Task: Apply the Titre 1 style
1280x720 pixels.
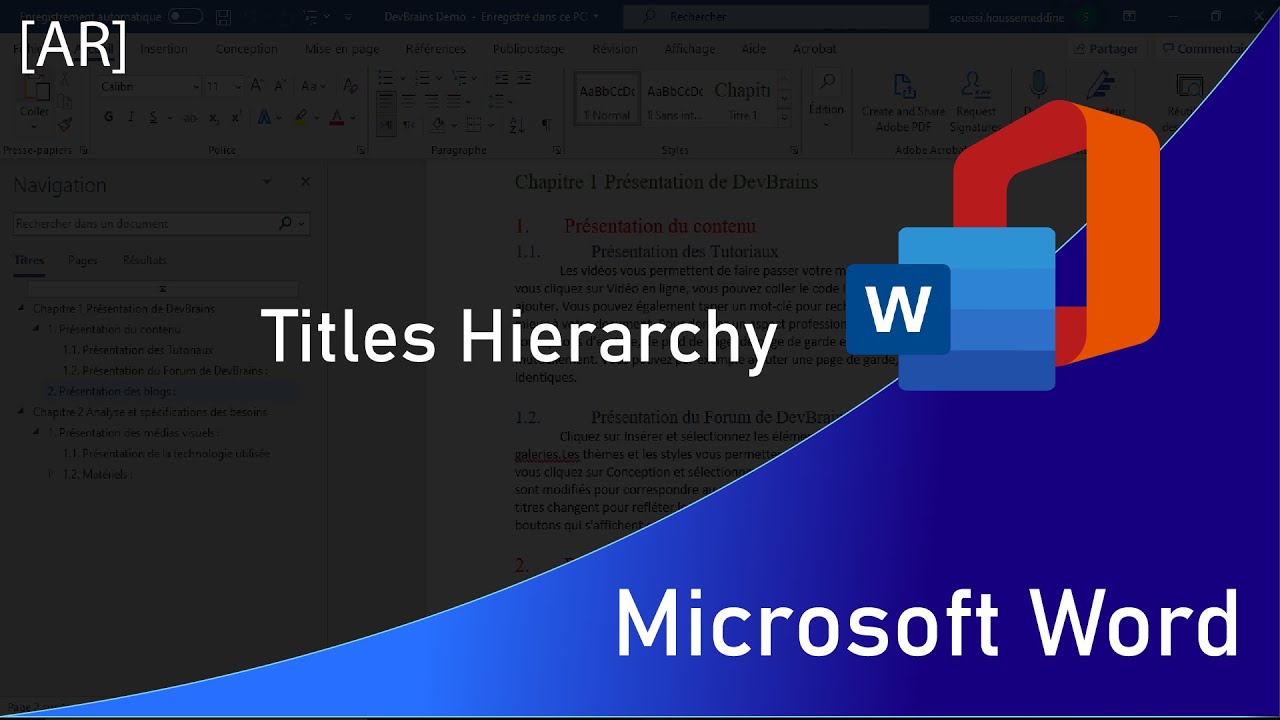Action: point(742,100)
